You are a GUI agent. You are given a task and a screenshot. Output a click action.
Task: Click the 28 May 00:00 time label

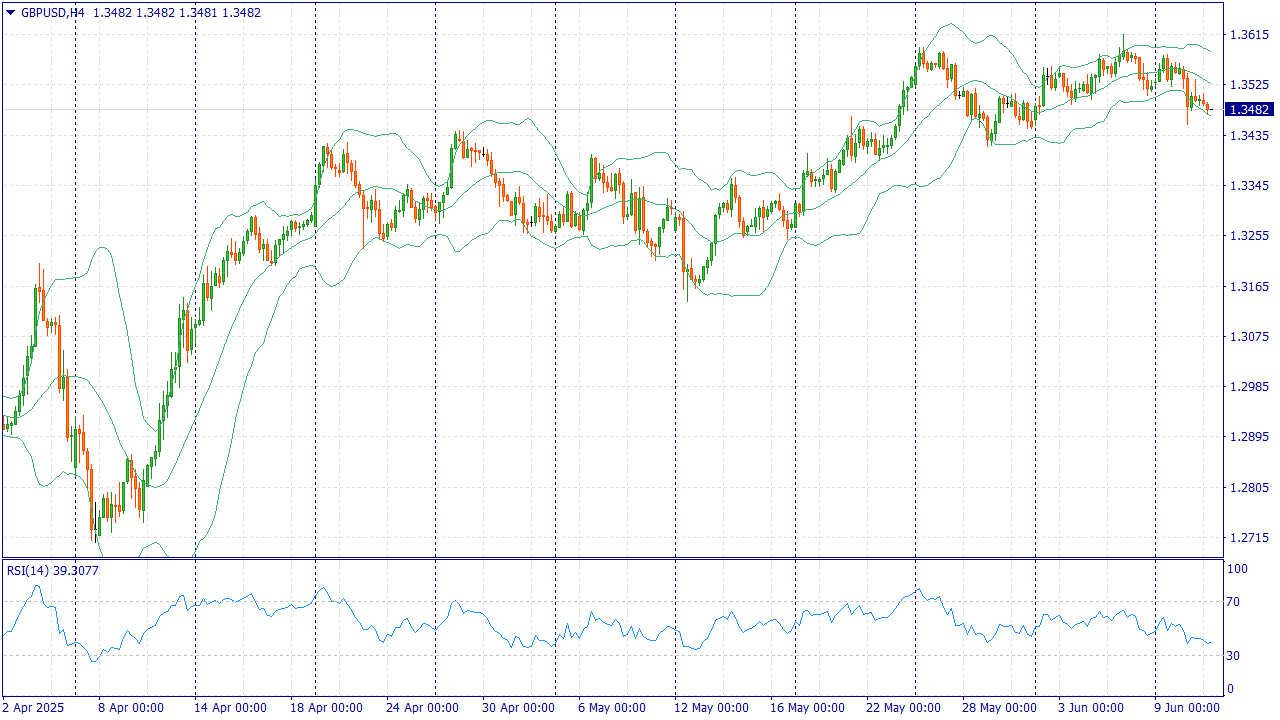point(999,708)
